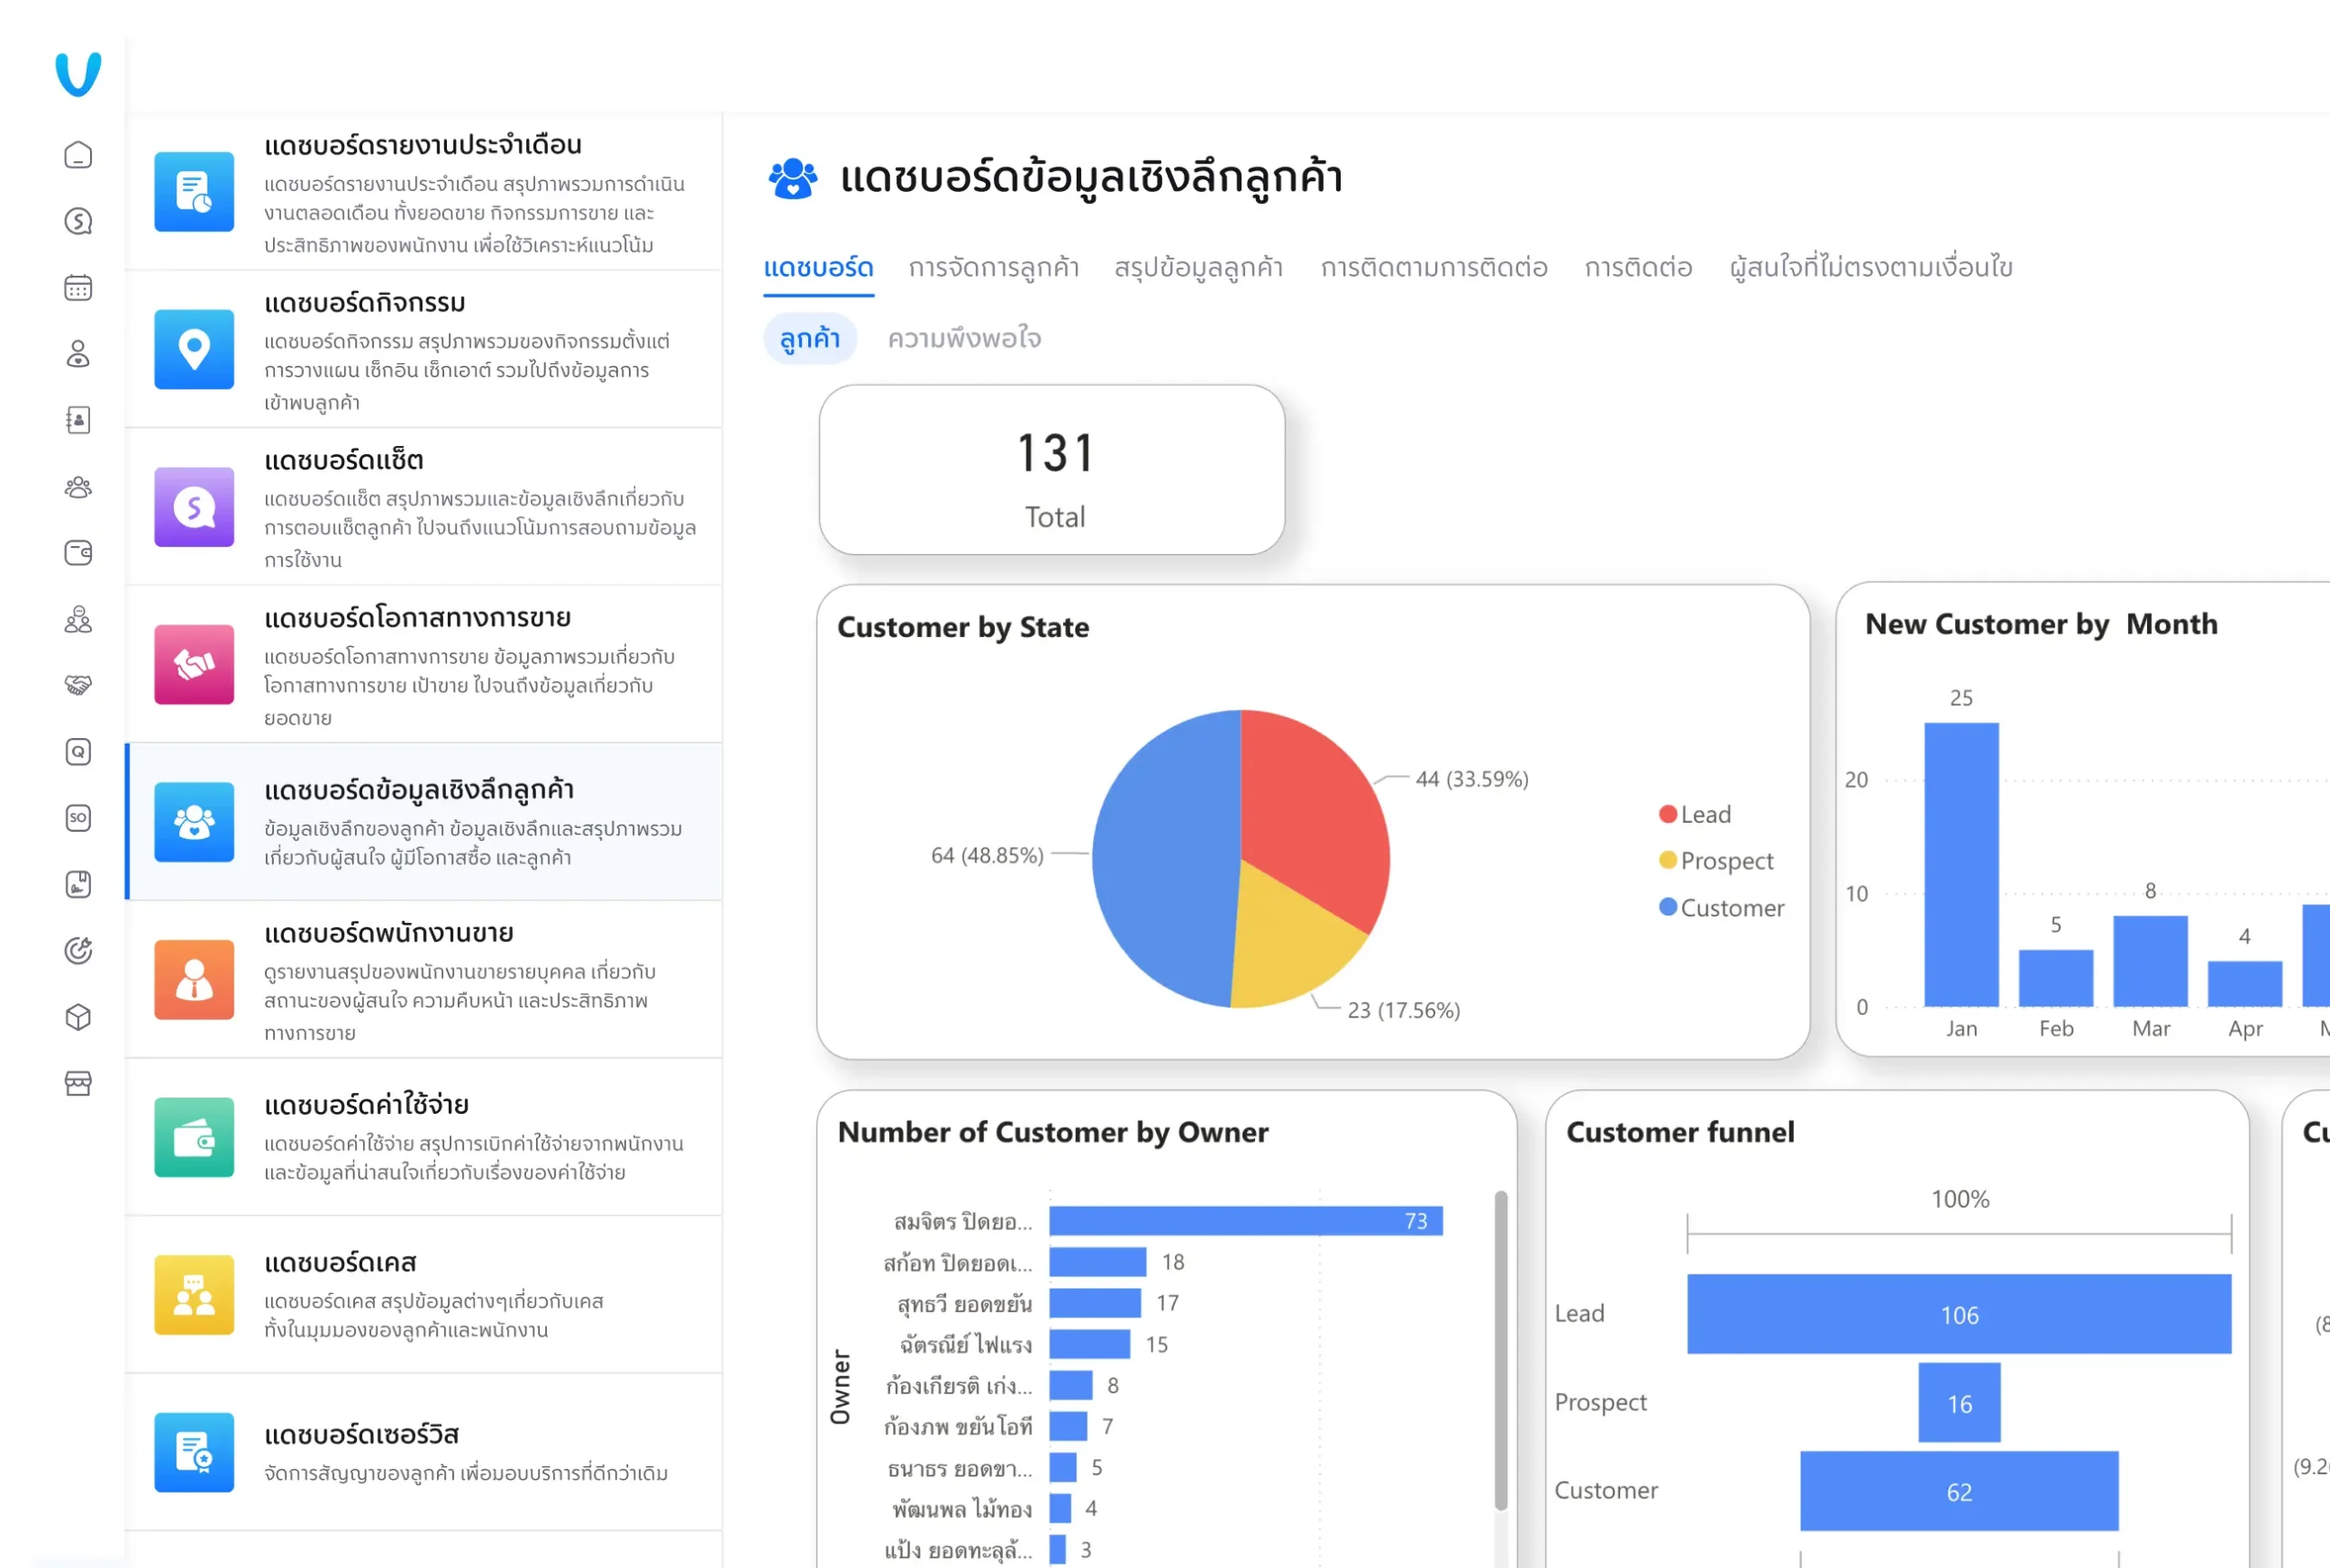Click the service dashboard certificate tile icon

point(194,1452)
